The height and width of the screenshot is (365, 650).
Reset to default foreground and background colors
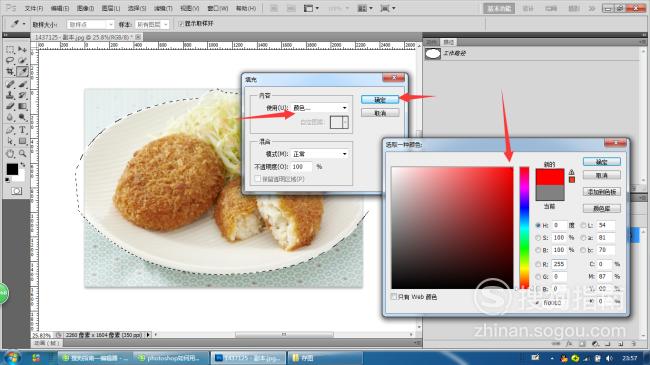coord(7,180)
